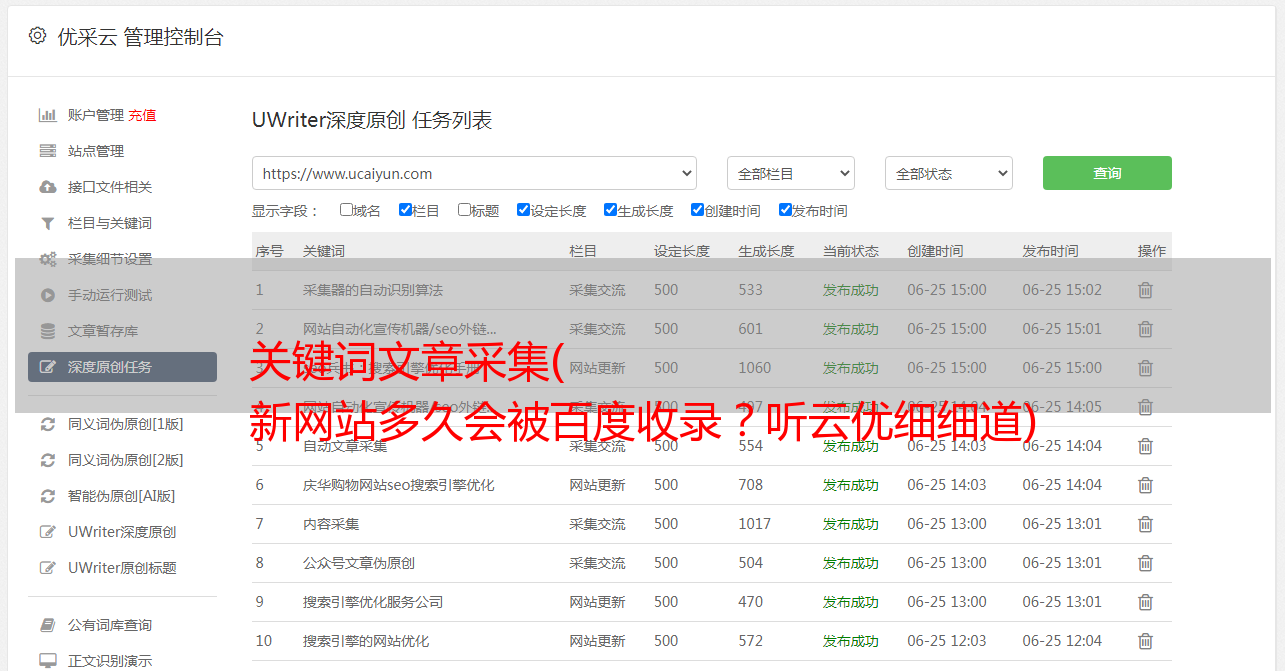Select 同义词伪原创[2版] menu item

click(125, 460)
